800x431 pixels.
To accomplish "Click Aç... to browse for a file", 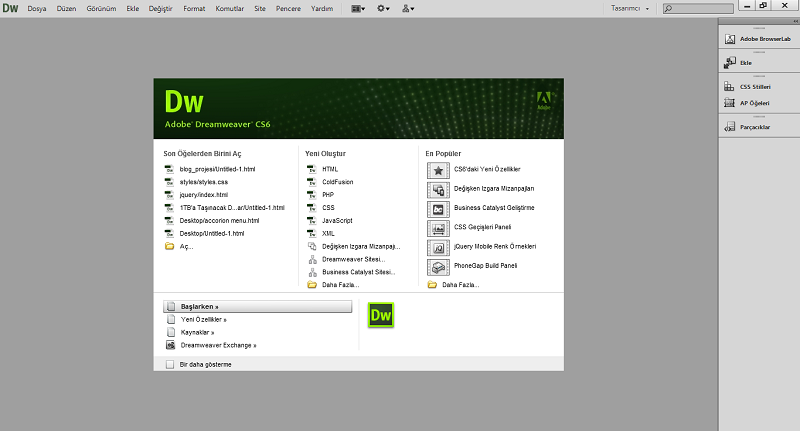I will [187, 246].
